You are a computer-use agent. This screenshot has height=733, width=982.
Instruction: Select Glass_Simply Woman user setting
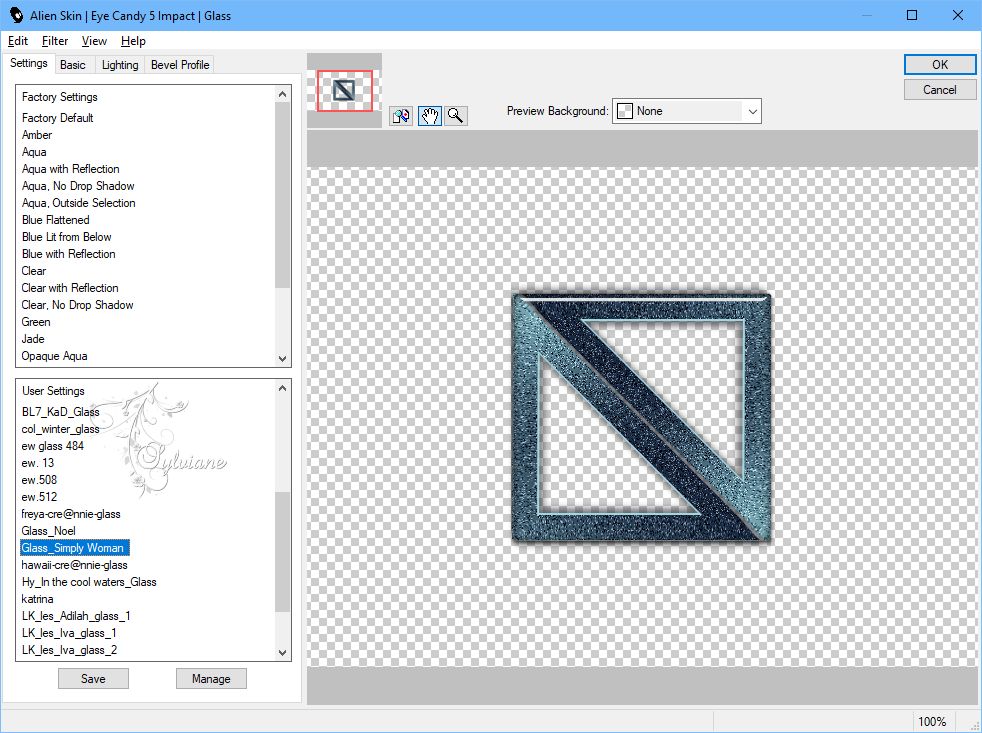pyautogui.click(x=75, y=548)
